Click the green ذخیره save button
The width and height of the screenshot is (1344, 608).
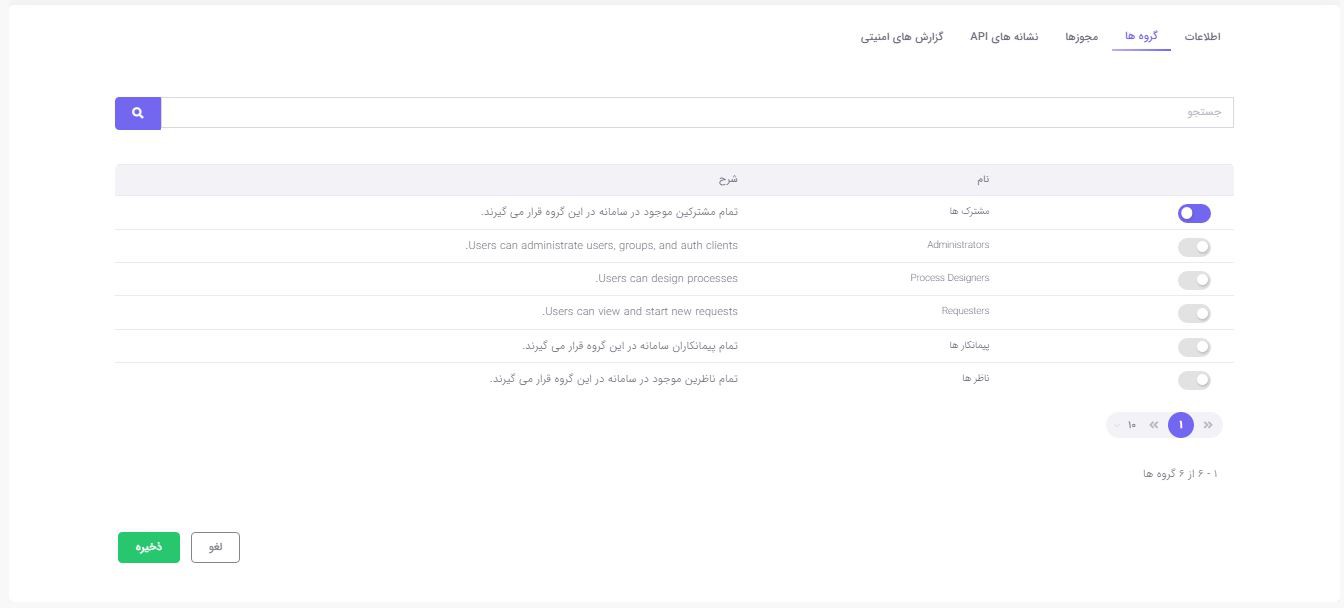pyautogui.click(x=149, y=547)
